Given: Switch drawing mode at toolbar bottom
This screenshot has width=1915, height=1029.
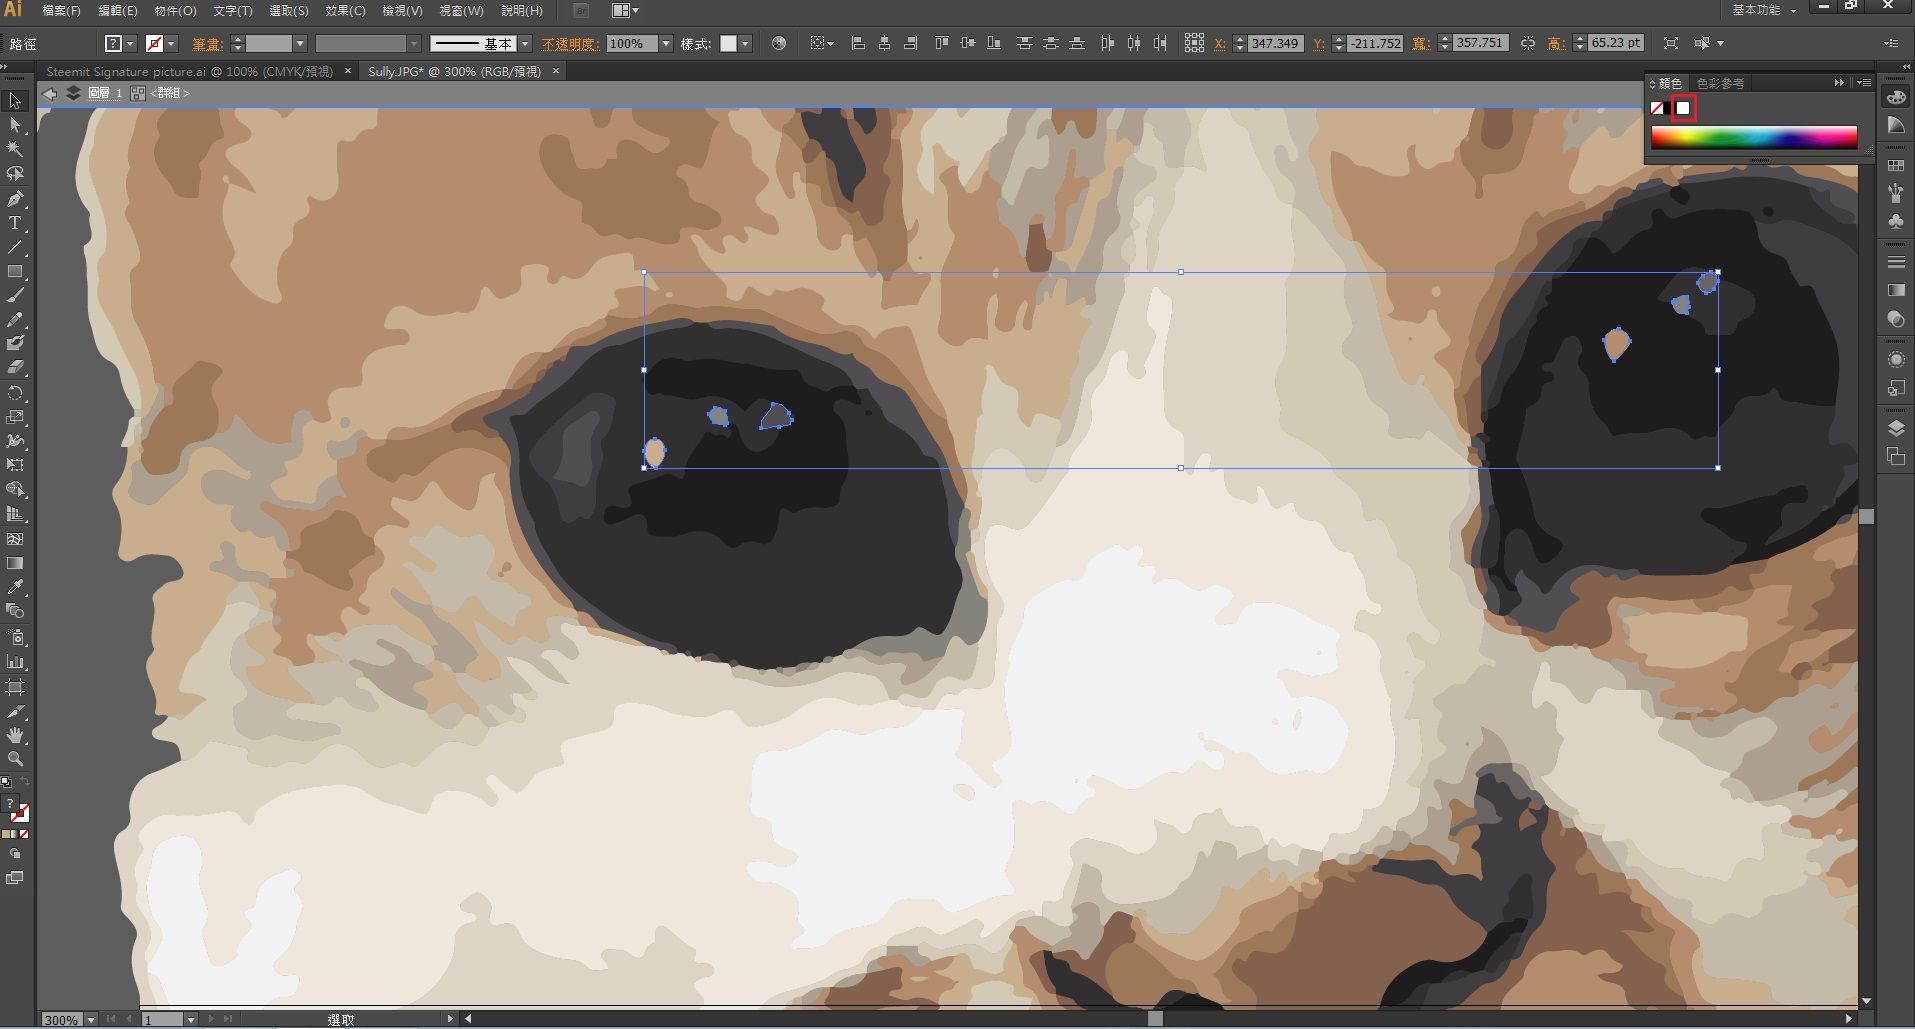Looking at the screenshot, I should point(15,854).
